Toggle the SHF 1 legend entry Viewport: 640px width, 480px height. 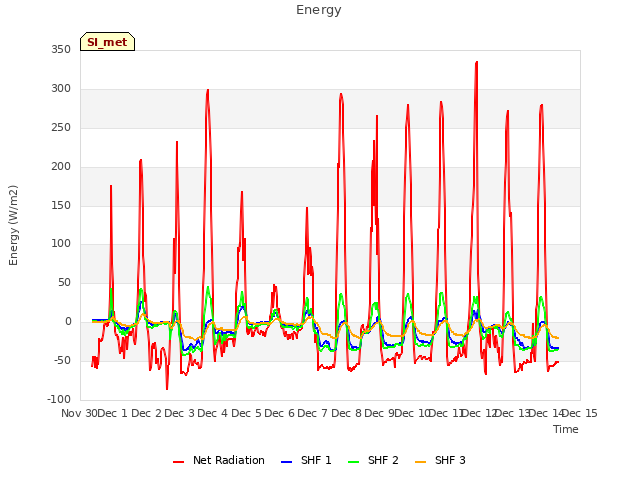(x=306, y=460)
